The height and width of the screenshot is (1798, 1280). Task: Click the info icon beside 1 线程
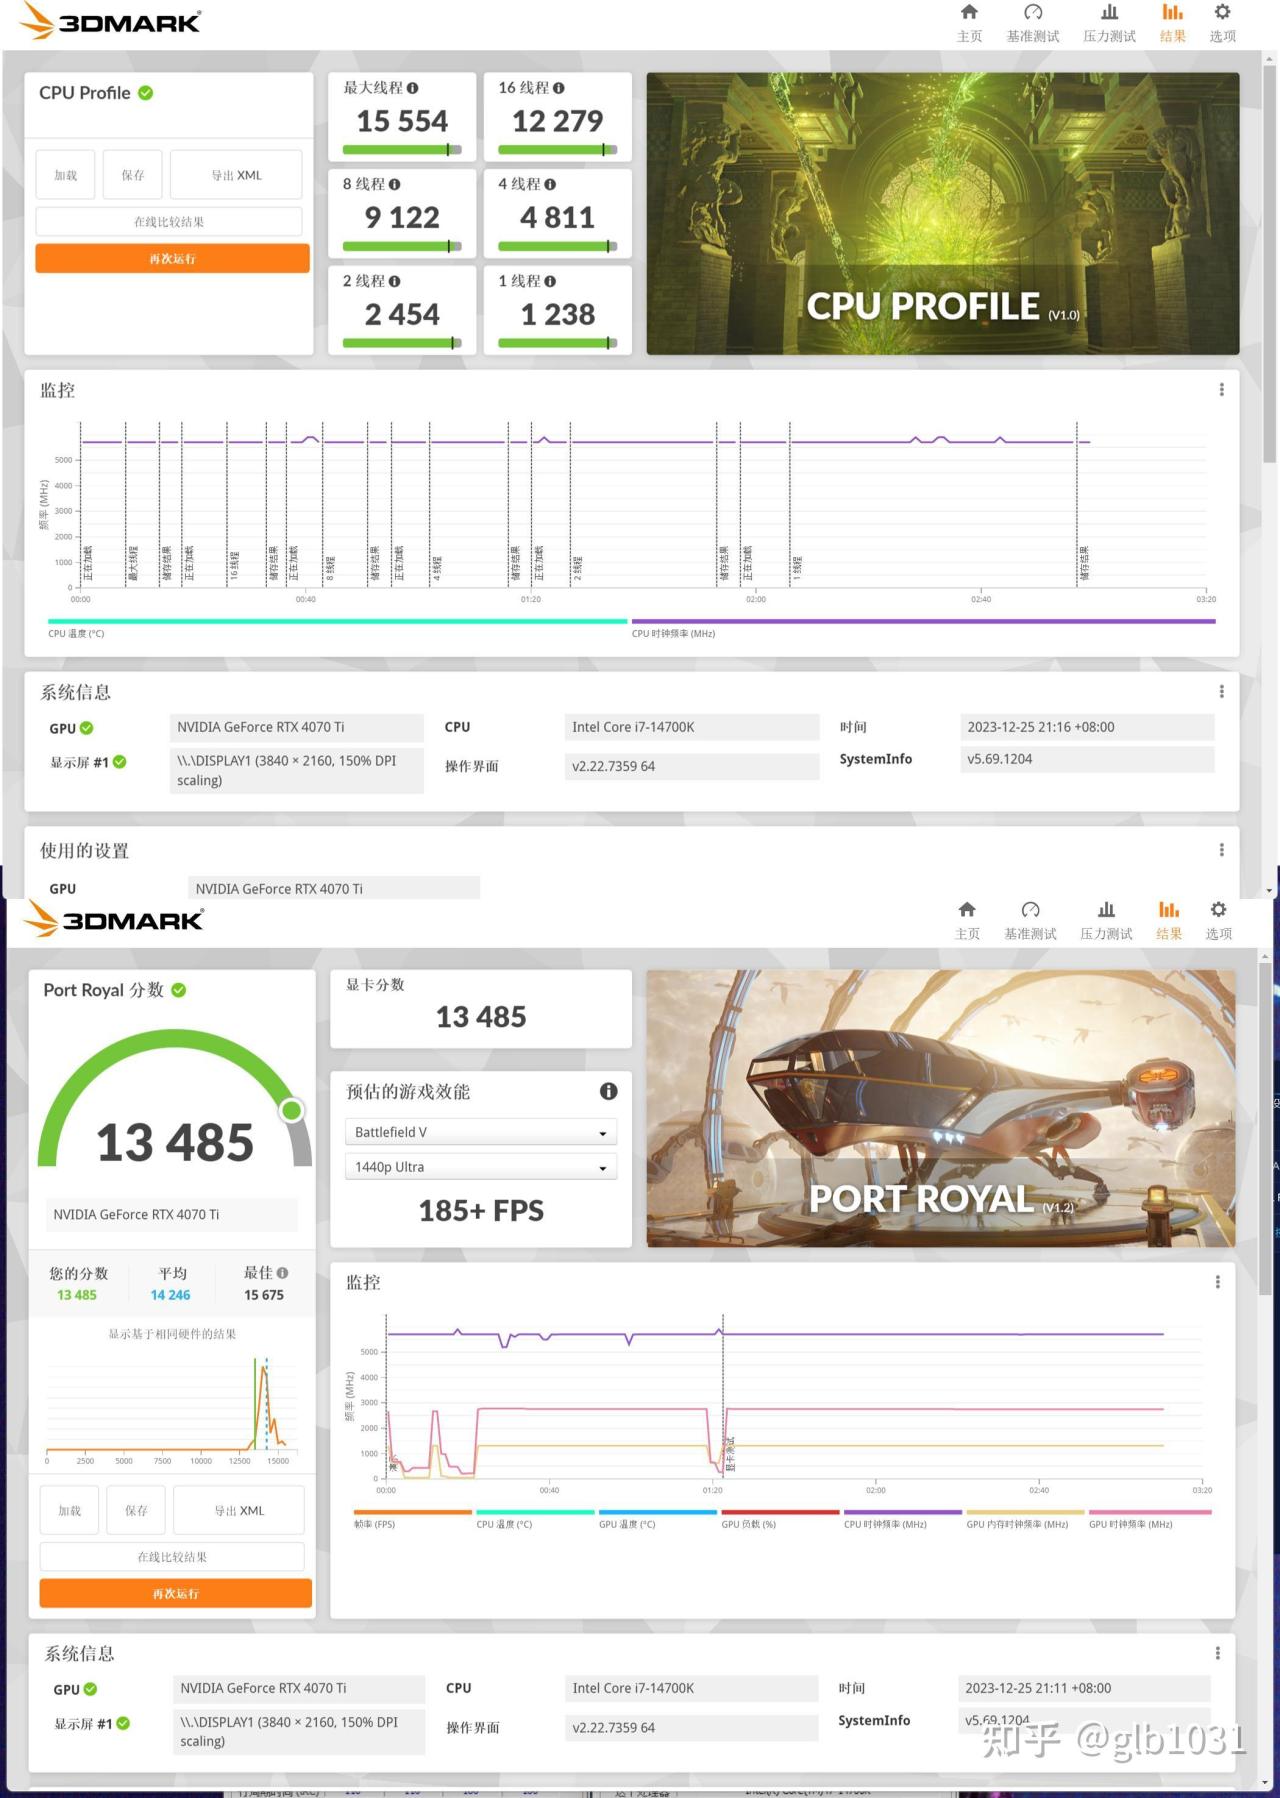click(550, 281)
